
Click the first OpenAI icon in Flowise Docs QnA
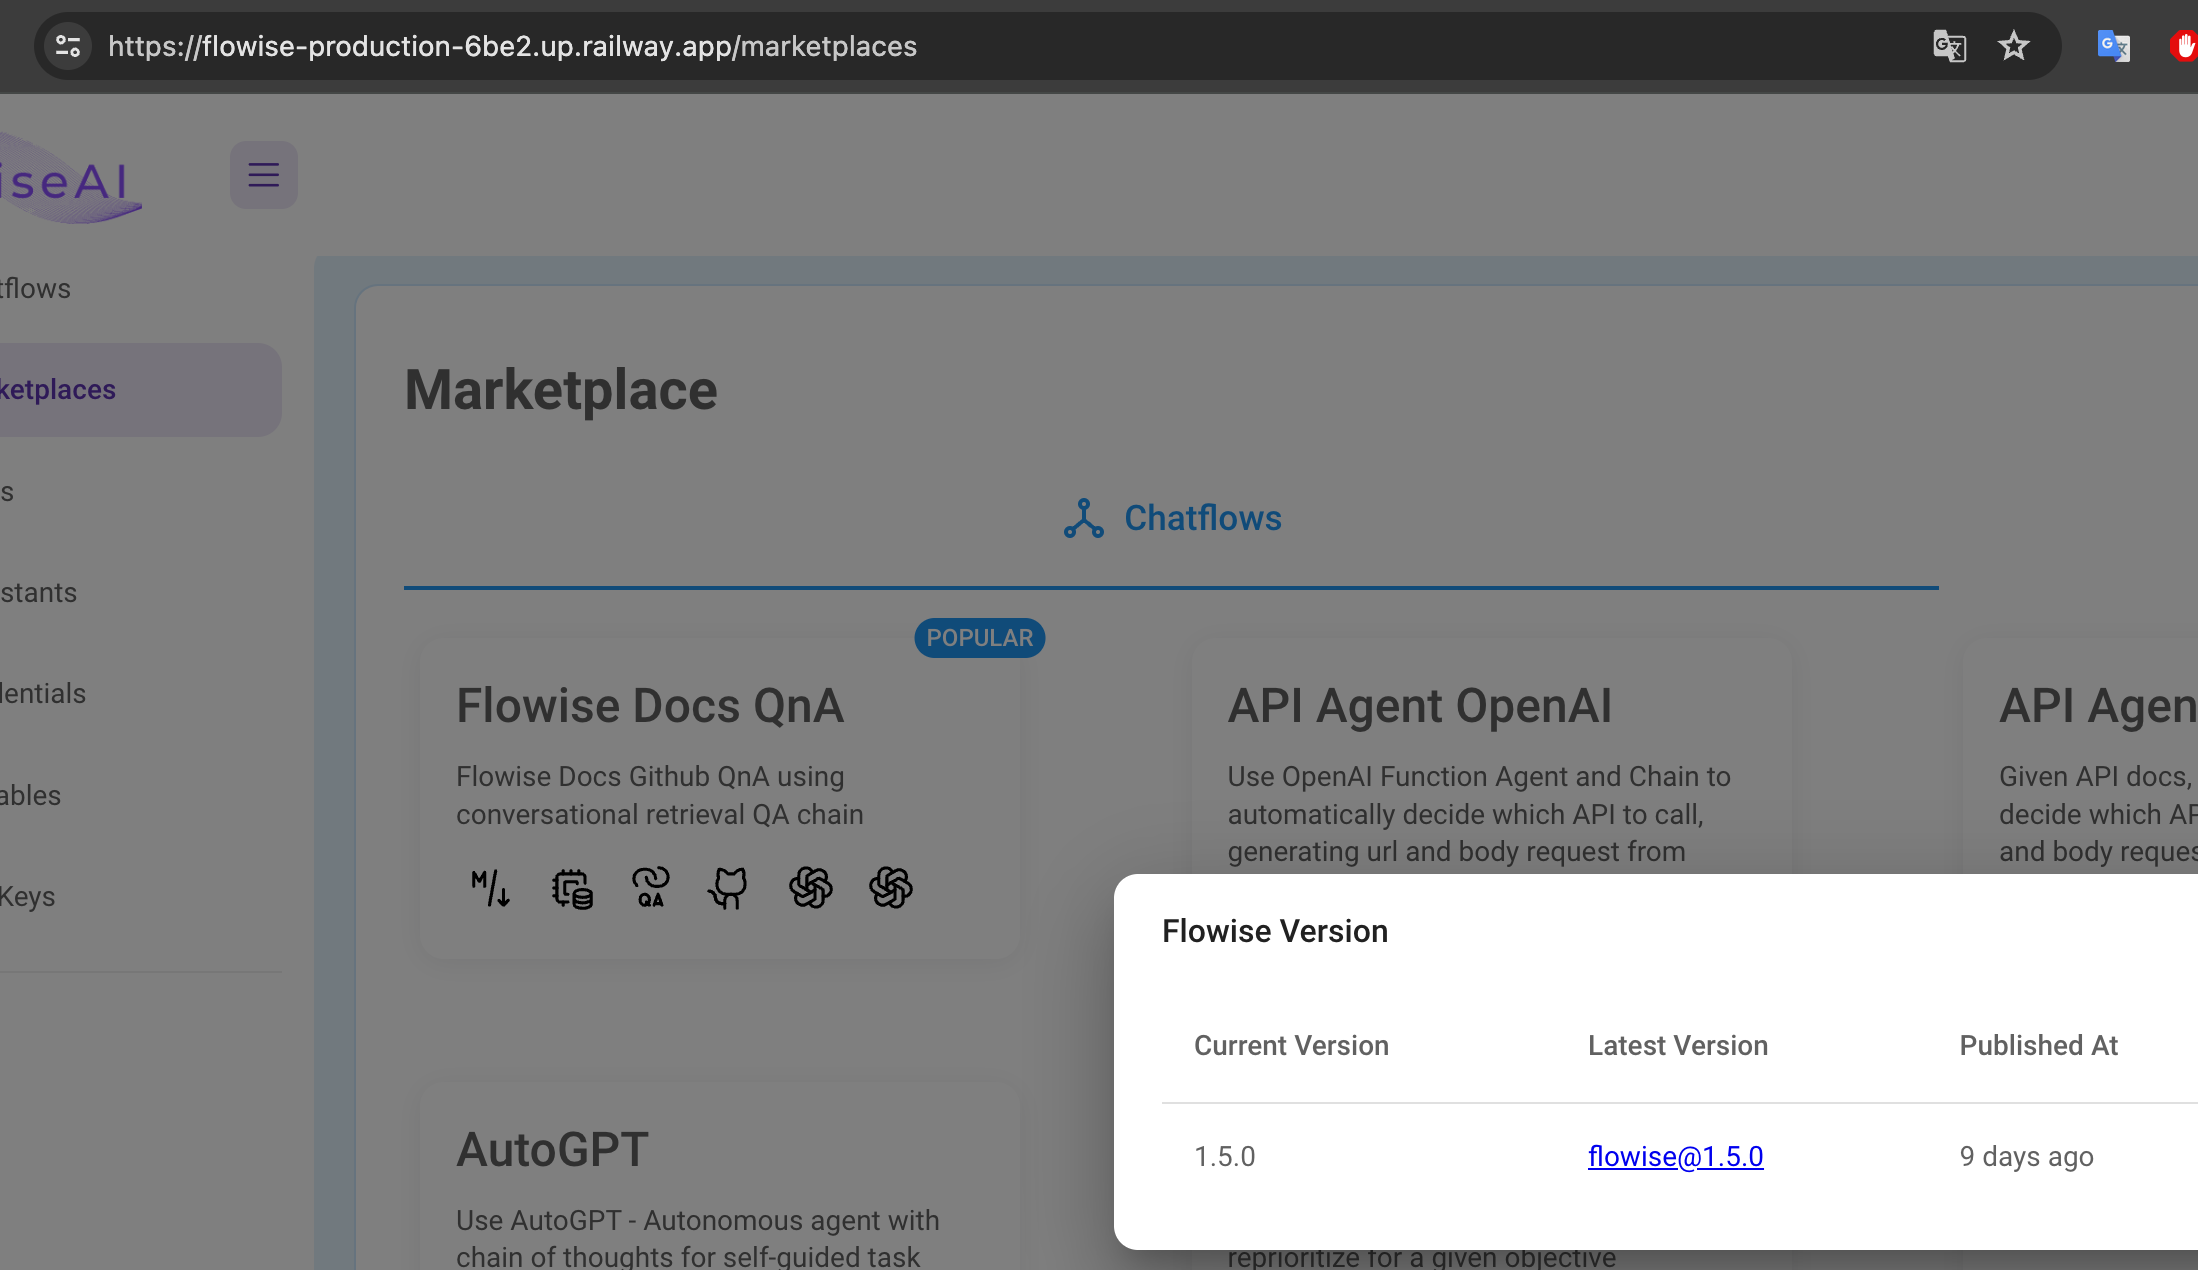tap(809, 887)
